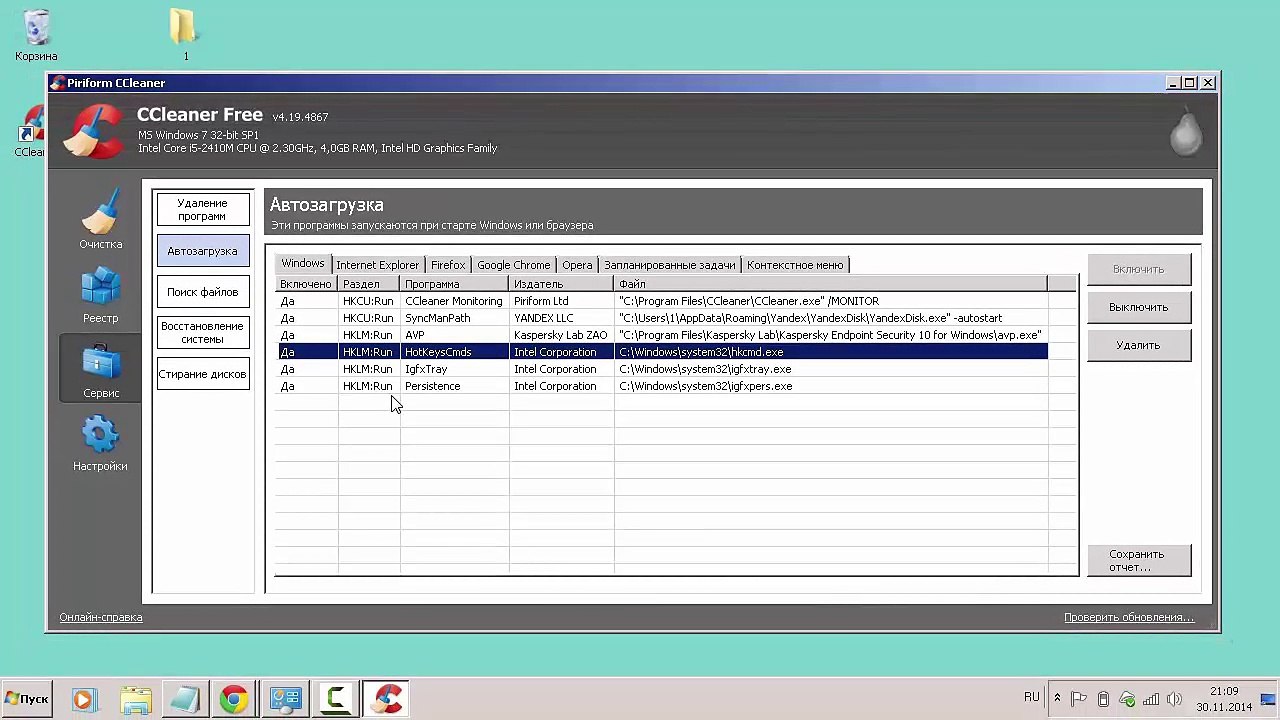This screenshot has height=720, width=1280.
Task: Open the Очистка cleaner section
Action: tap(101, 219)
